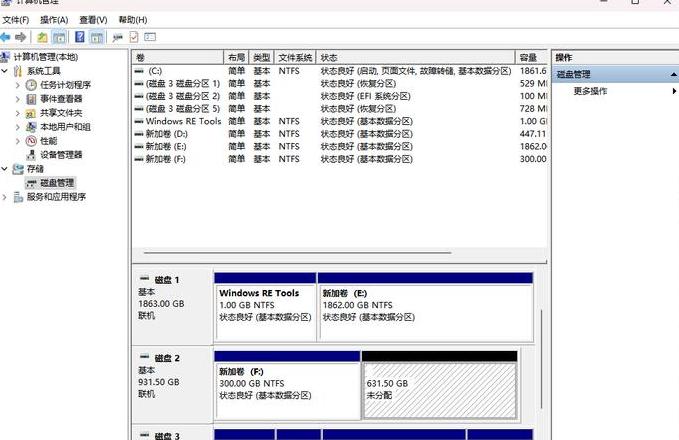Image resolution: width=679 pixels, height=440 pixels.
Task: Open 本地用户和组 in the tree
Action: 65,127
